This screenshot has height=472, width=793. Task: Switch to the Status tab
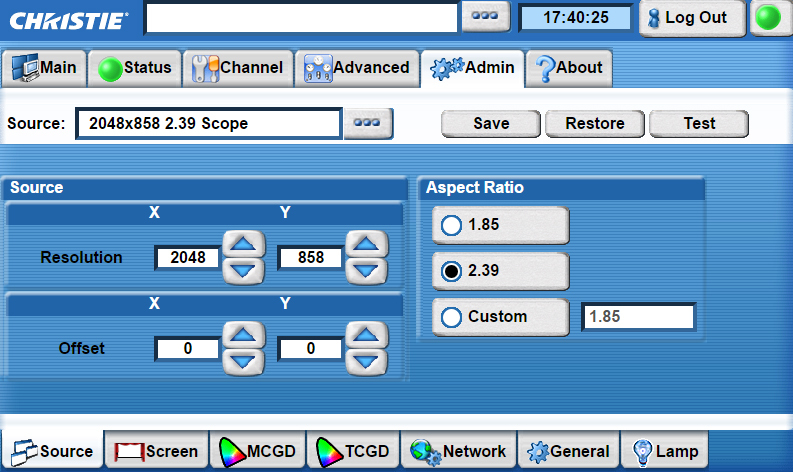point(134,68)
